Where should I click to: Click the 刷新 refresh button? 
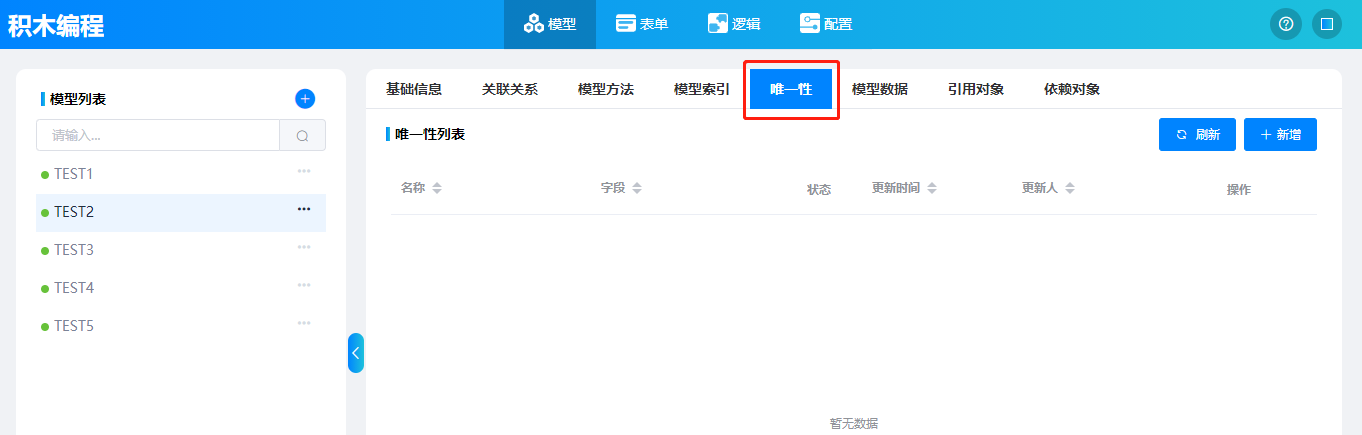click(1197, 134)
